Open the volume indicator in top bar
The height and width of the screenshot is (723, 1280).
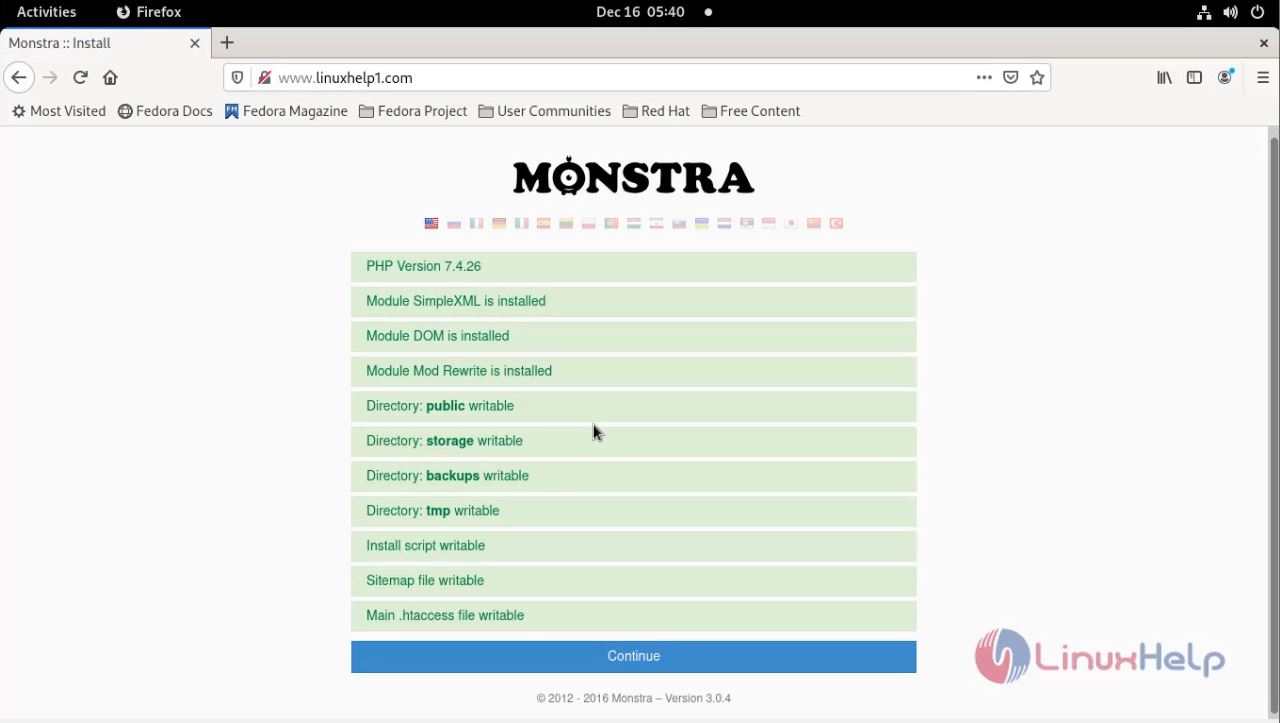click(x=1230, y=13)
